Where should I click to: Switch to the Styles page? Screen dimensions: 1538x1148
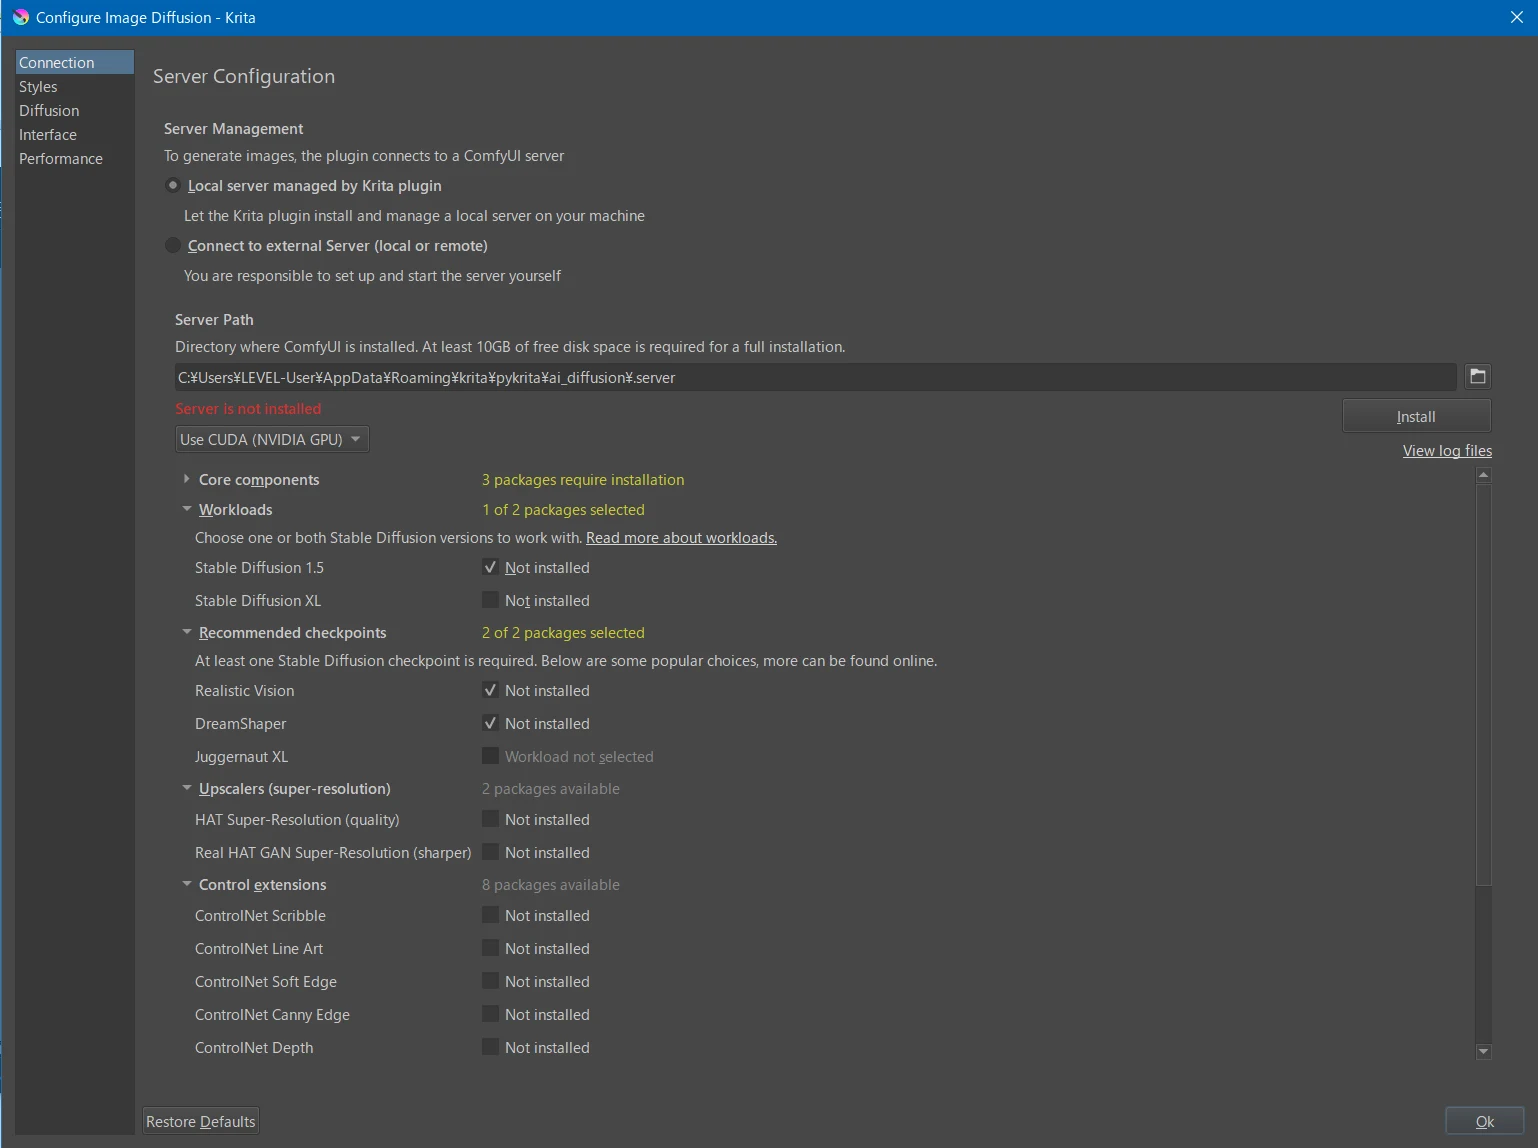click(74, 86)
